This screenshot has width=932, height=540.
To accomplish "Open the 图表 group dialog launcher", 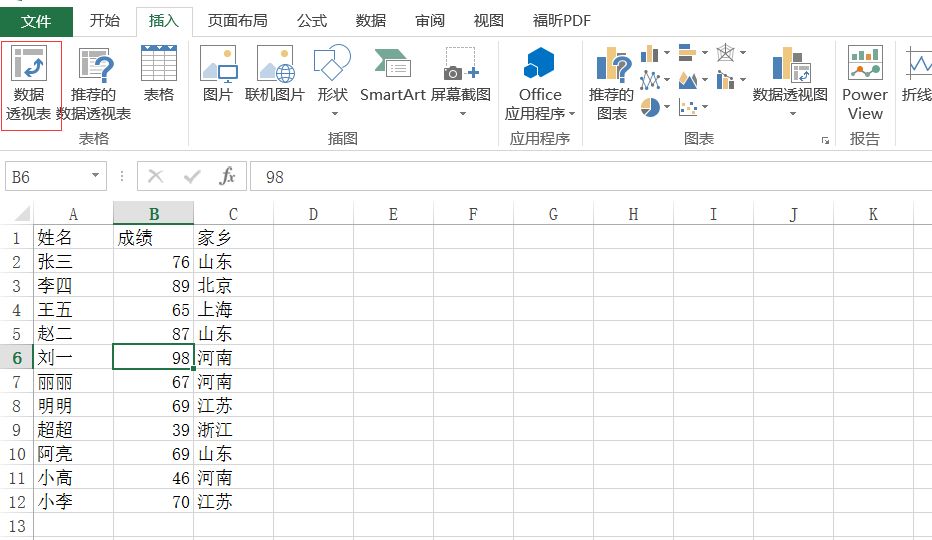I will point(826,140).
